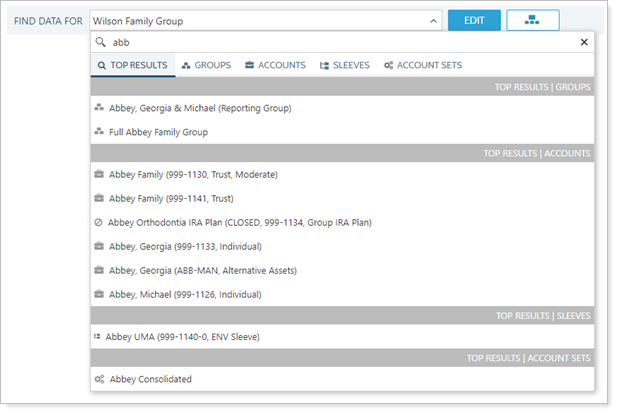Select Abbey, Georgia & Michael Reporting Group

click(x=200, y=108)
